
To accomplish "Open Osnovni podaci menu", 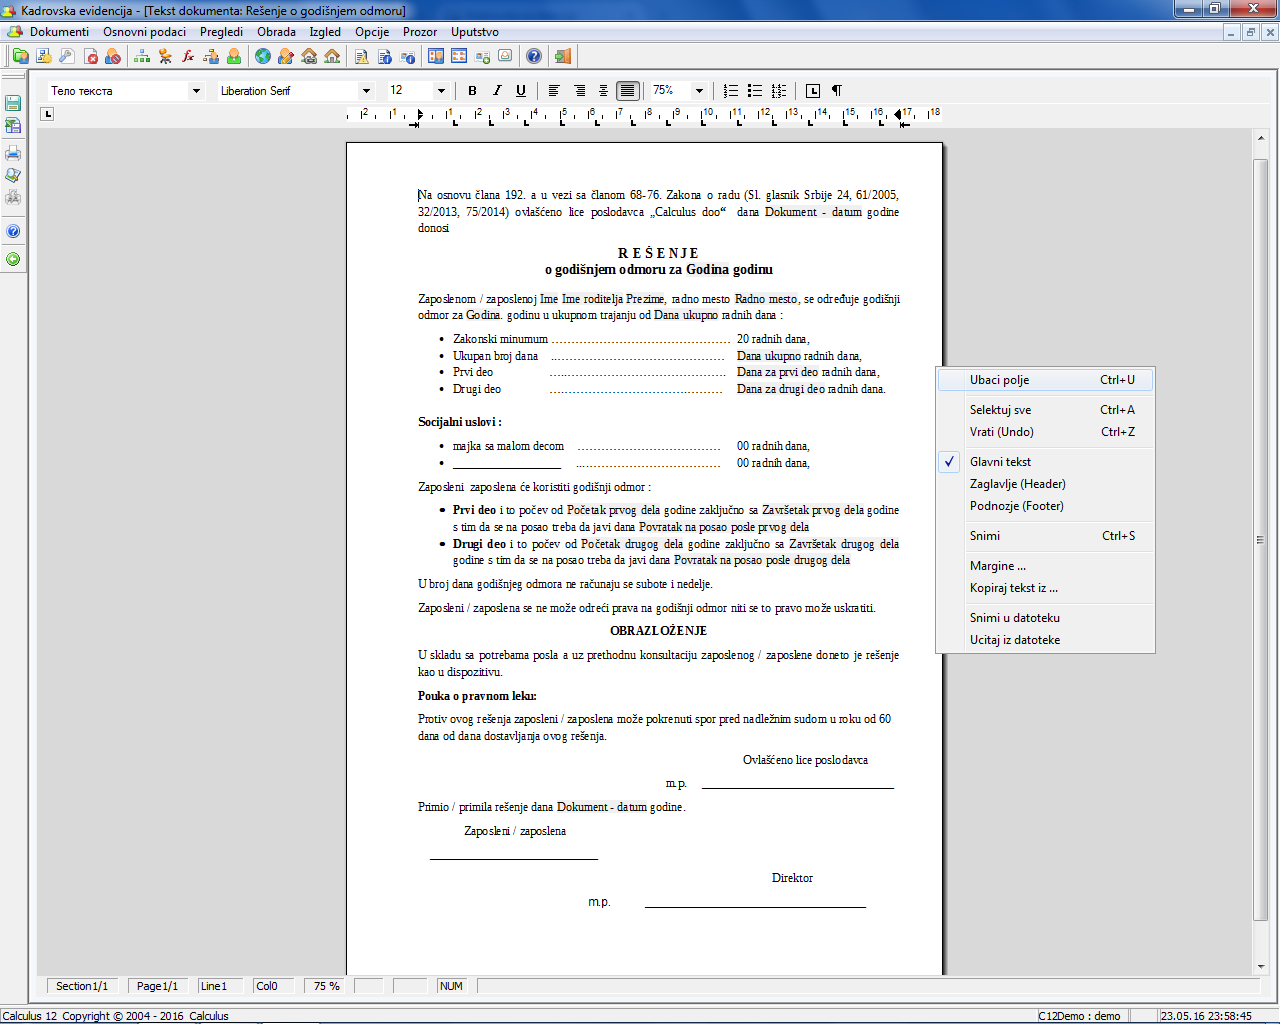I will click(144, 32).
